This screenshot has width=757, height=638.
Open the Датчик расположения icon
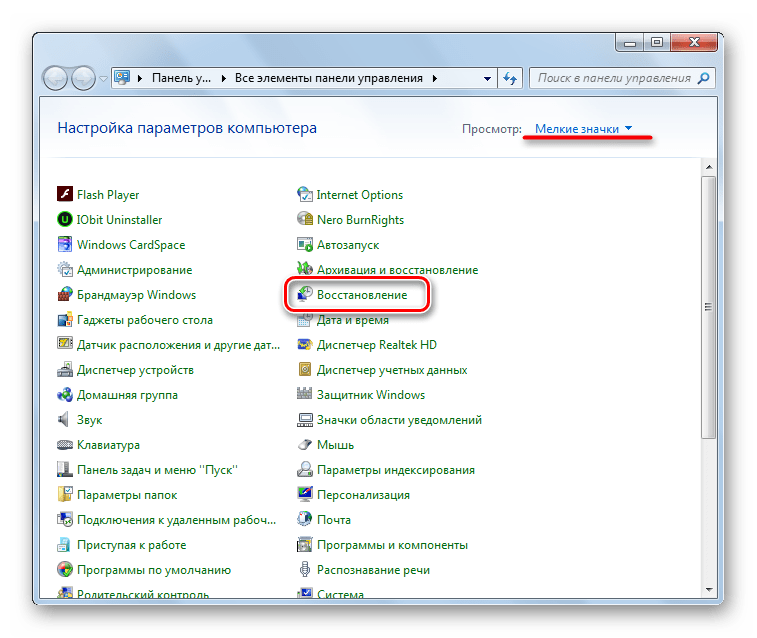coord(65,344)
